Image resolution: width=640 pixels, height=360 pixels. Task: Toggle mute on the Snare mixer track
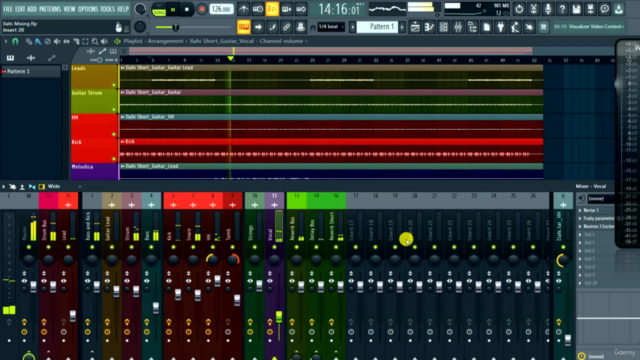coord(193,247)
